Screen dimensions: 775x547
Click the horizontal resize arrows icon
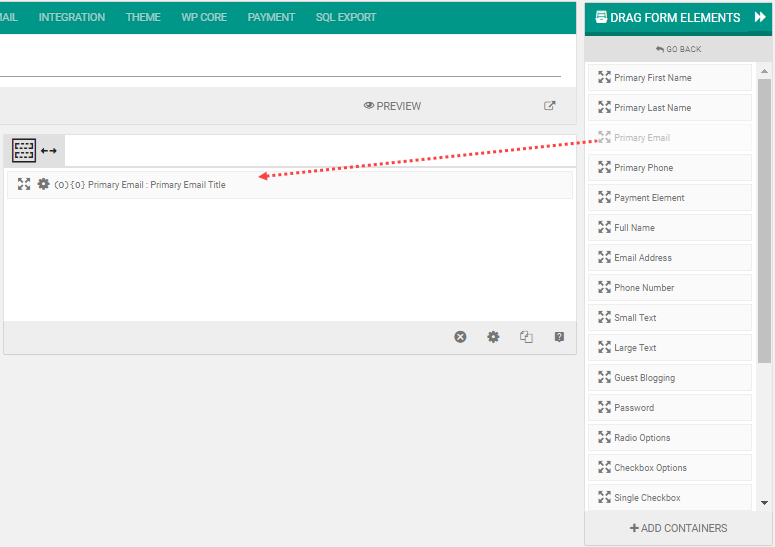49,151
